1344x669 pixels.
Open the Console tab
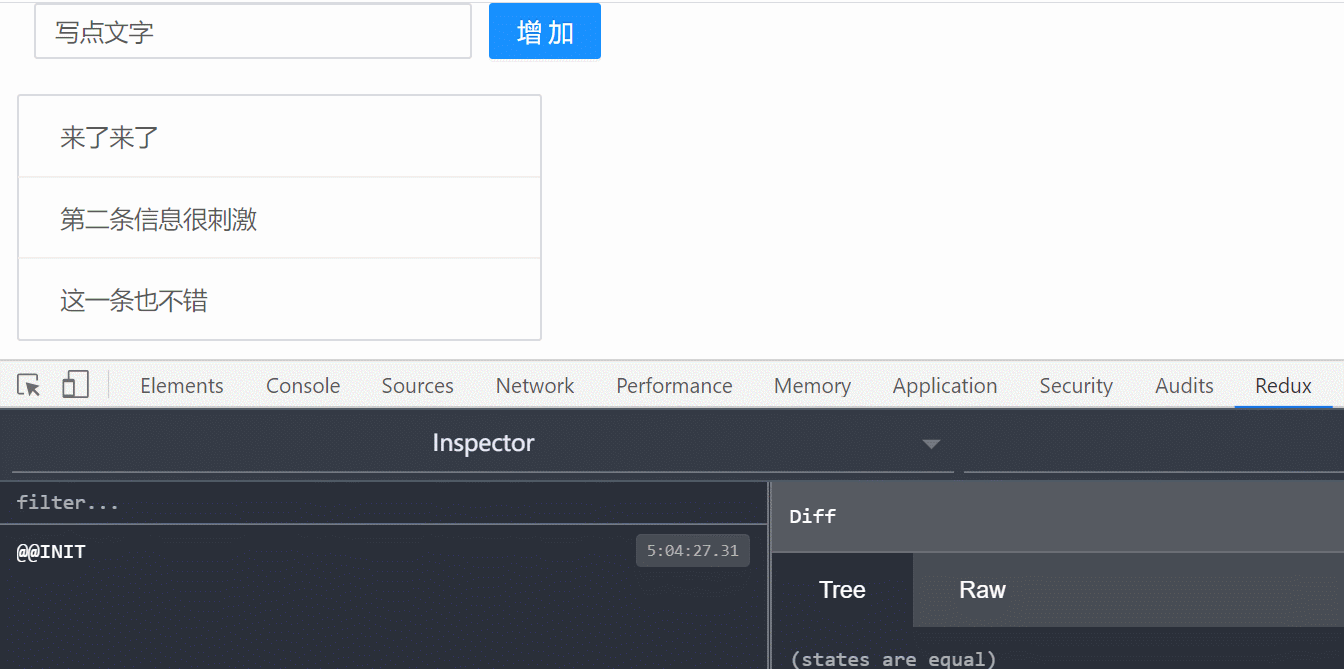click(303, 386)
